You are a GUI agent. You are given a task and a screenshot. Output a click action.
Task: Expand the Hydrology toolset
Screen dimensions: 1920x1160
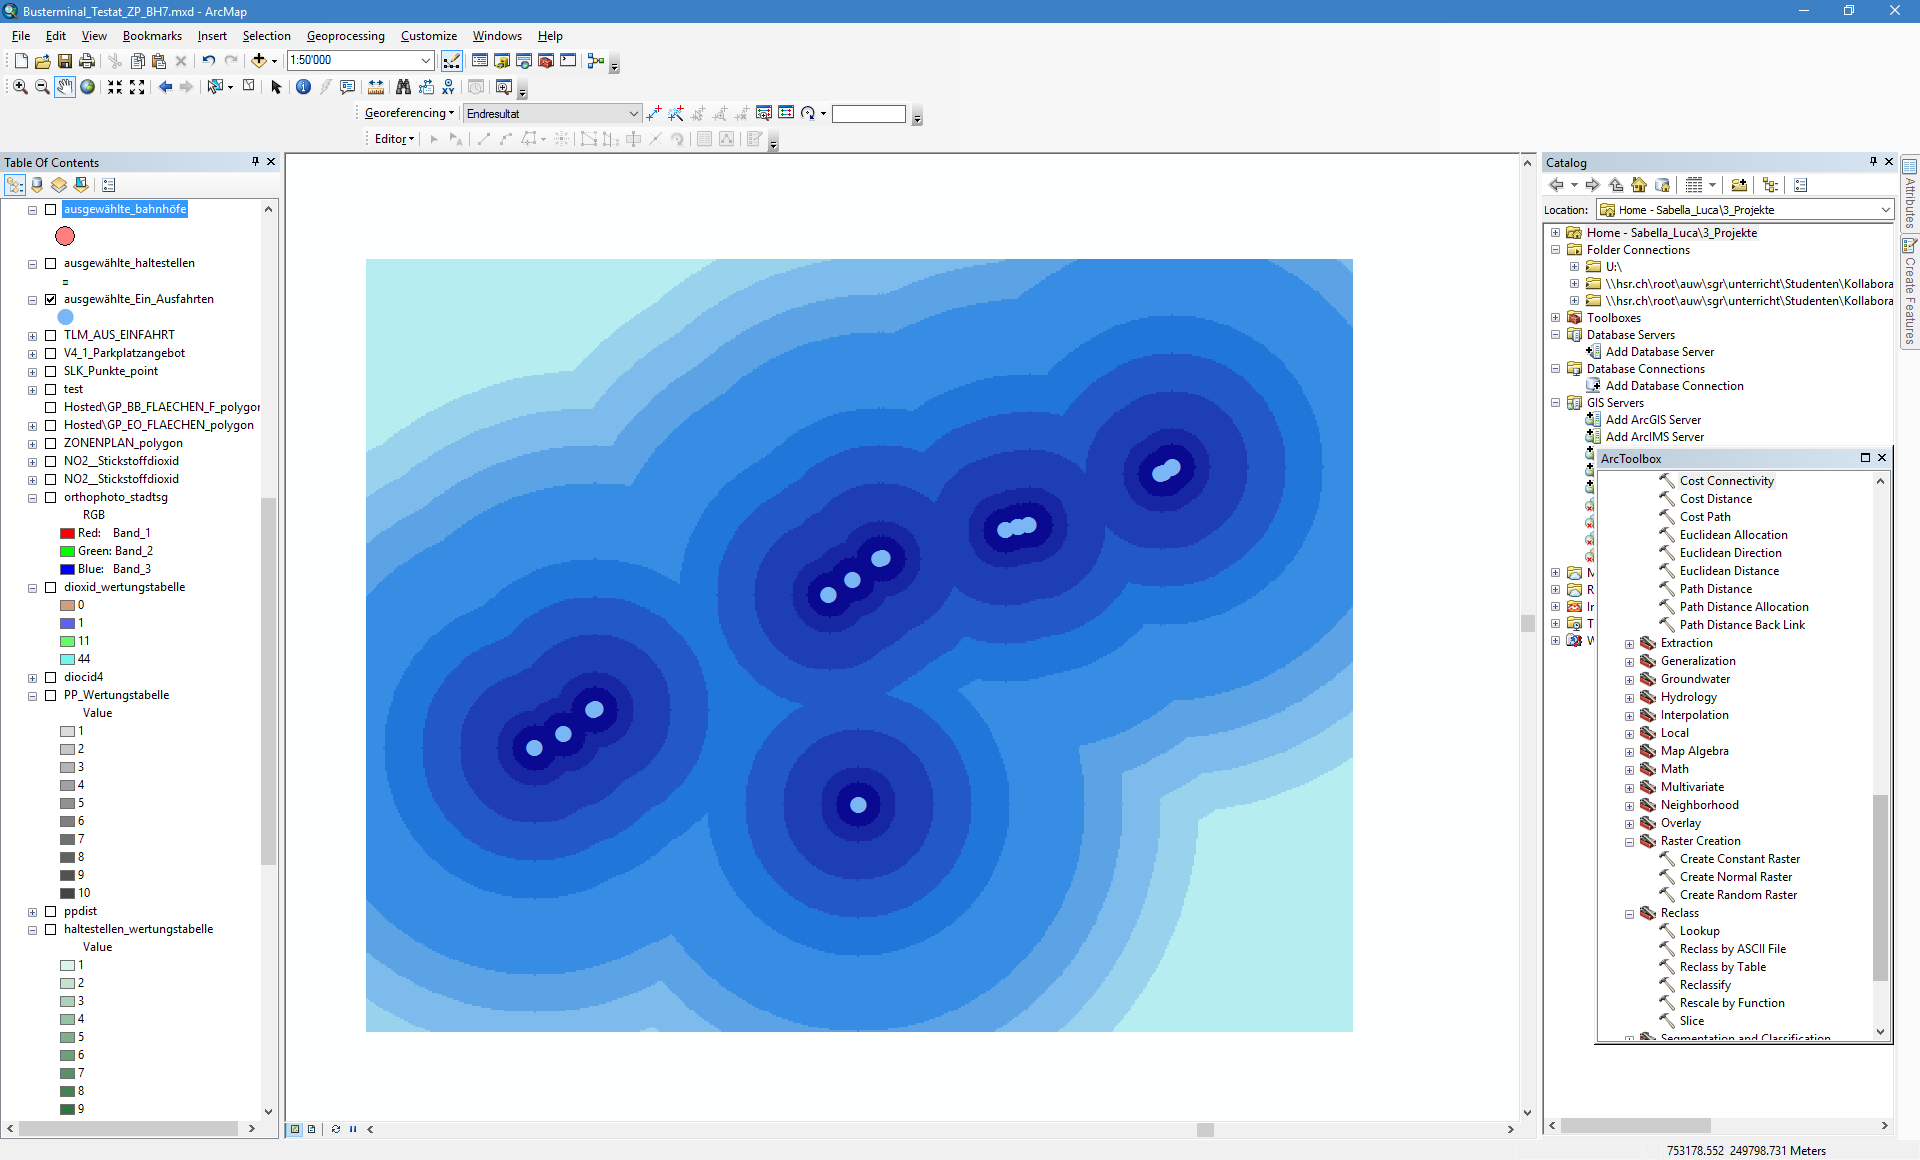[1629, 698]
